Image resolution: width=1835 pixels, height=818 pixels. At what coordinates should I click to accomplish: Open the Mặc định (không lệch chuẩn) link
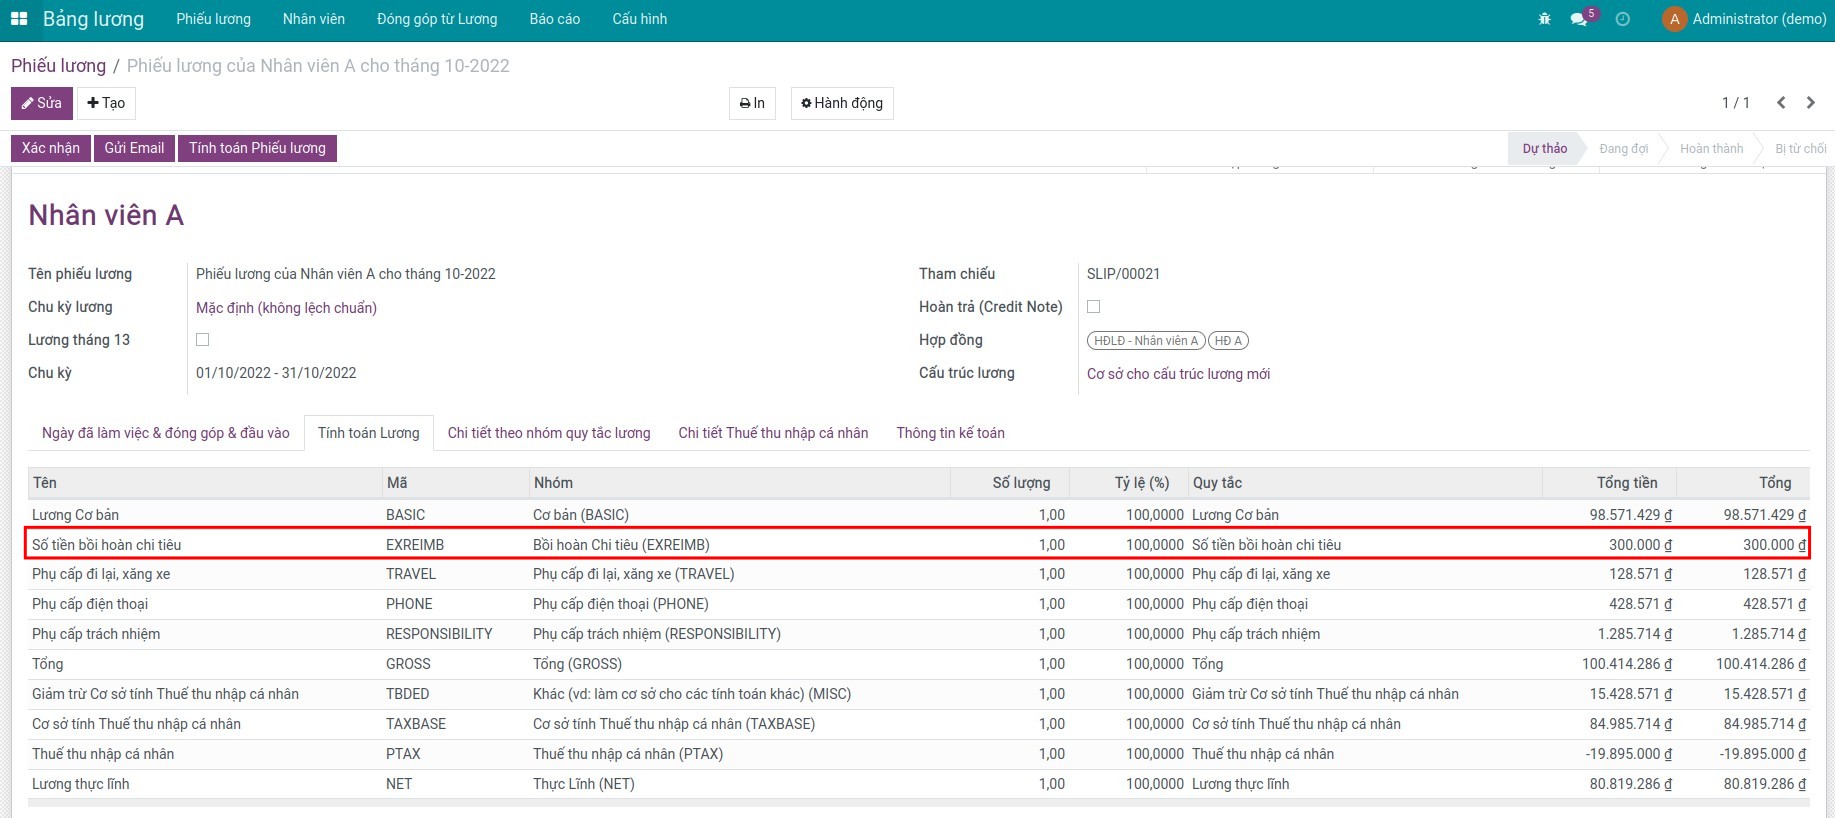coord(286,308)
